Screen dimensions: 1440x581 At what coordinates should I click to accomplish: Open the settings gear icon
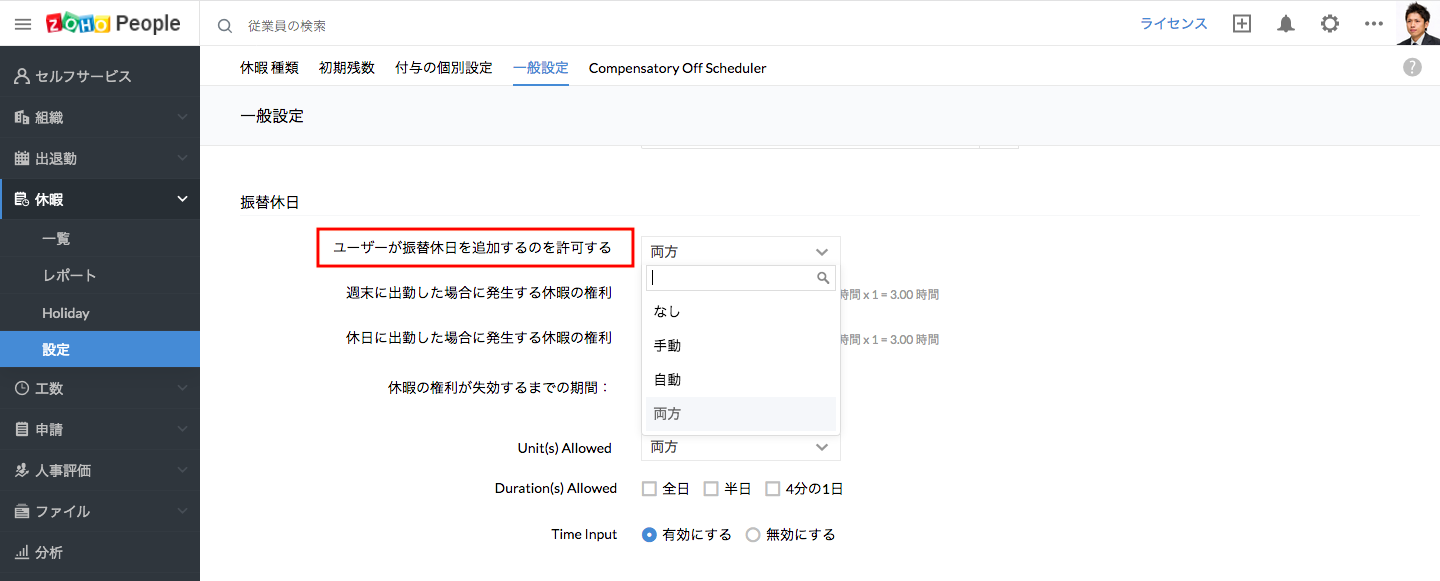(1330, 24)
